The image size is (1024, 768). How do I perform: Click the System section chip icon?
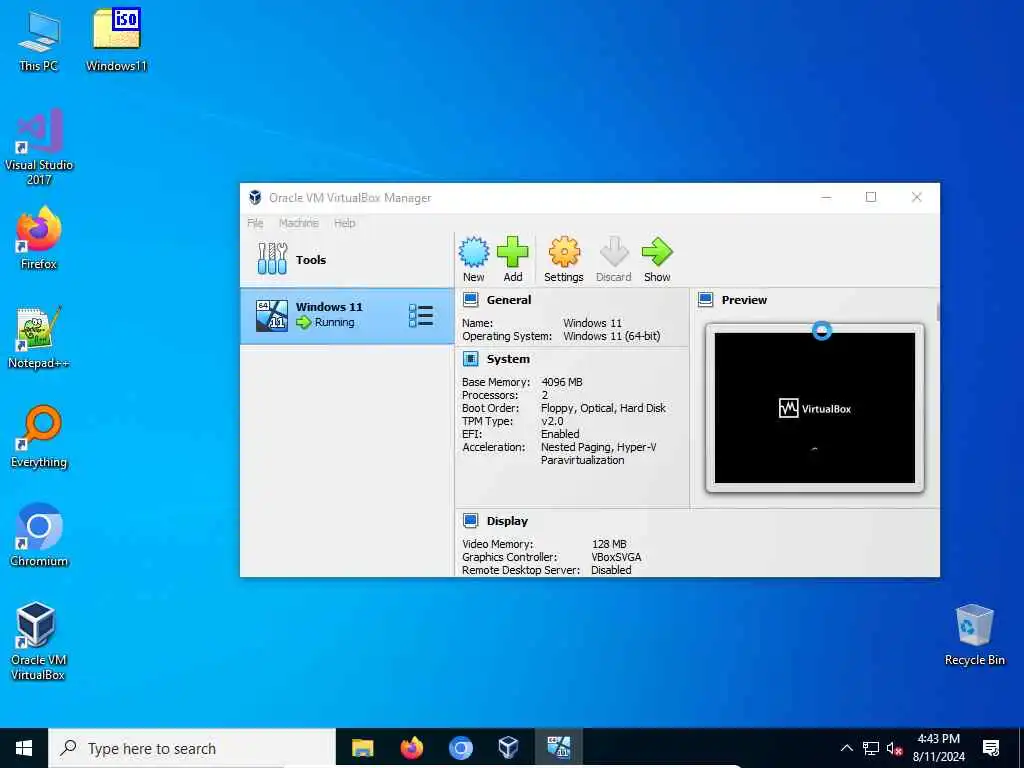(x=470, y=359)
